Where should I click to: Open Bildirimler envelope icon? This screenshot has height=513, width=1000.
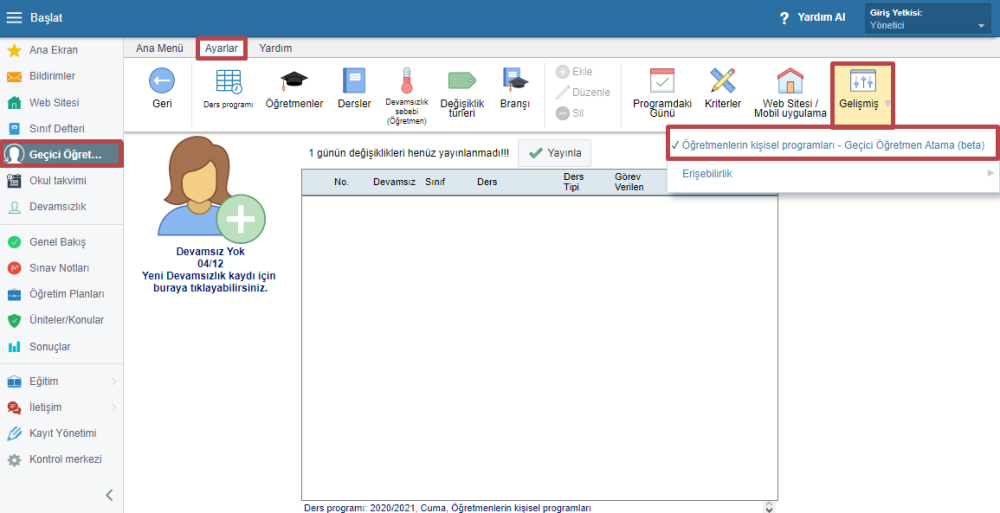click(13, 77)
